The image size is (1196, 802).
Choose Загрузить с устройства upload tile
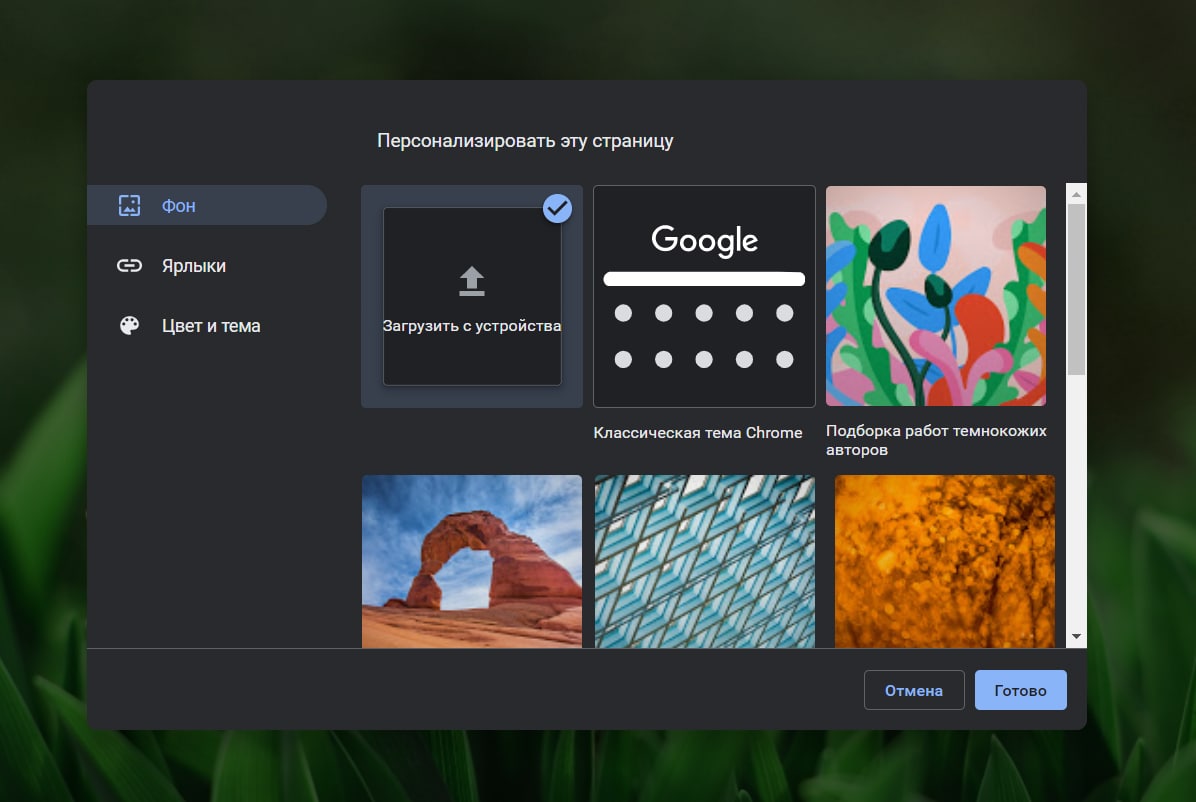(471, 296)
